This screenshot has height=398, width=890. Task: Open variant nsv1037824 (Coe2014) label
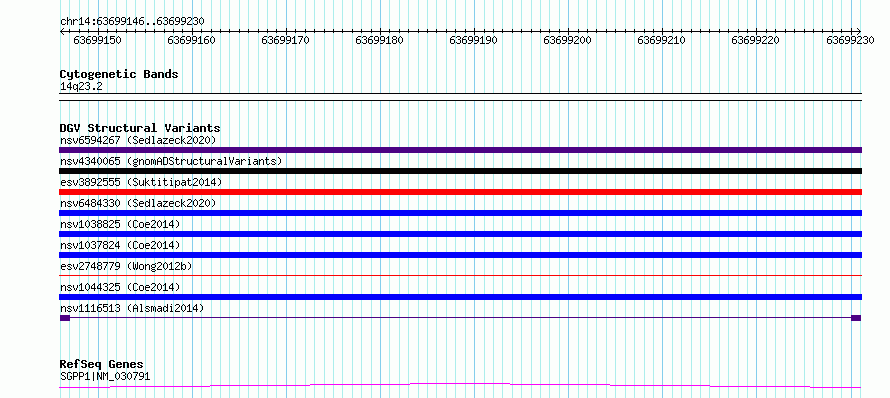point(120,245)
